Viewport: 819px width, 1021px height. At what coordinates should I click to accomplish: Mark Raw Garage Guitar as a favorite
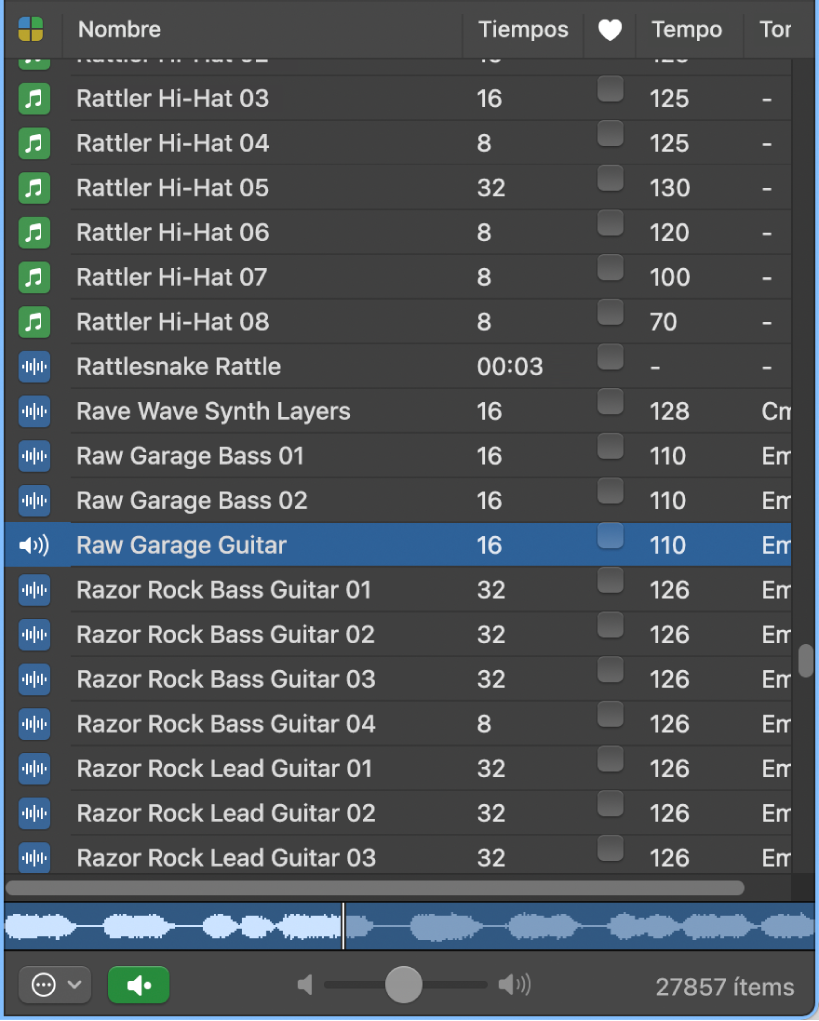[610, 535]
